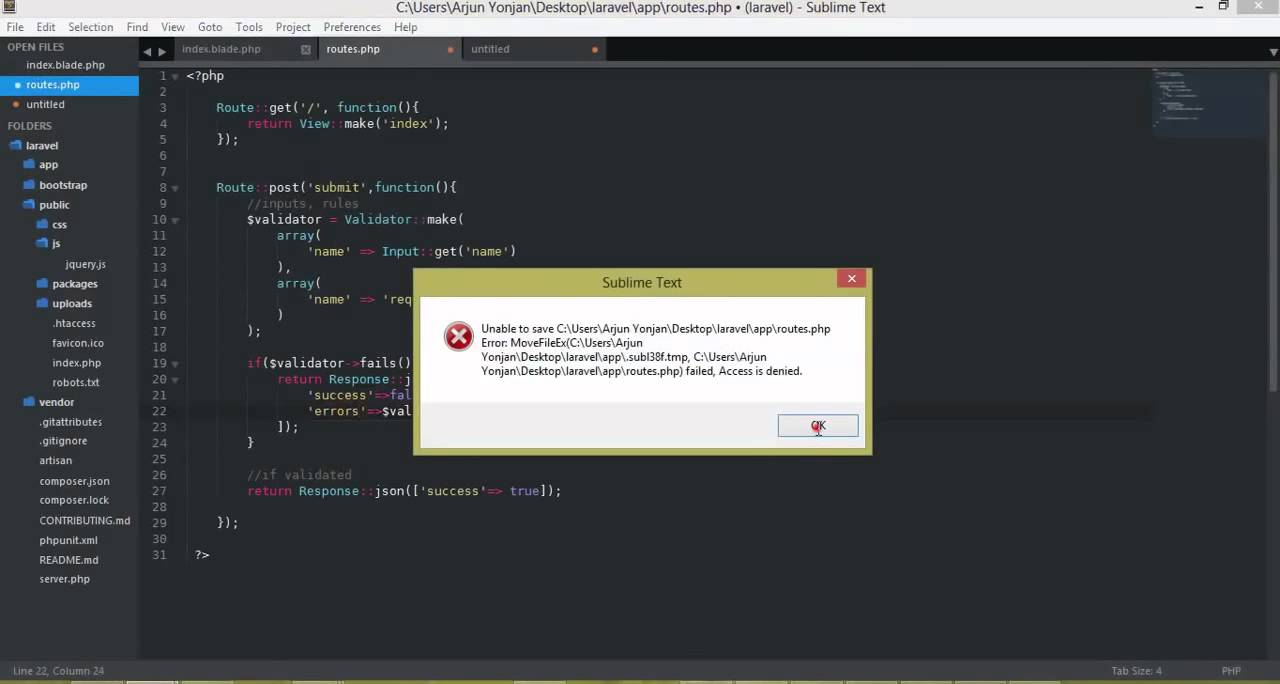Expand the css folder
Screen dimensions: 1280x684
(59, 225)
